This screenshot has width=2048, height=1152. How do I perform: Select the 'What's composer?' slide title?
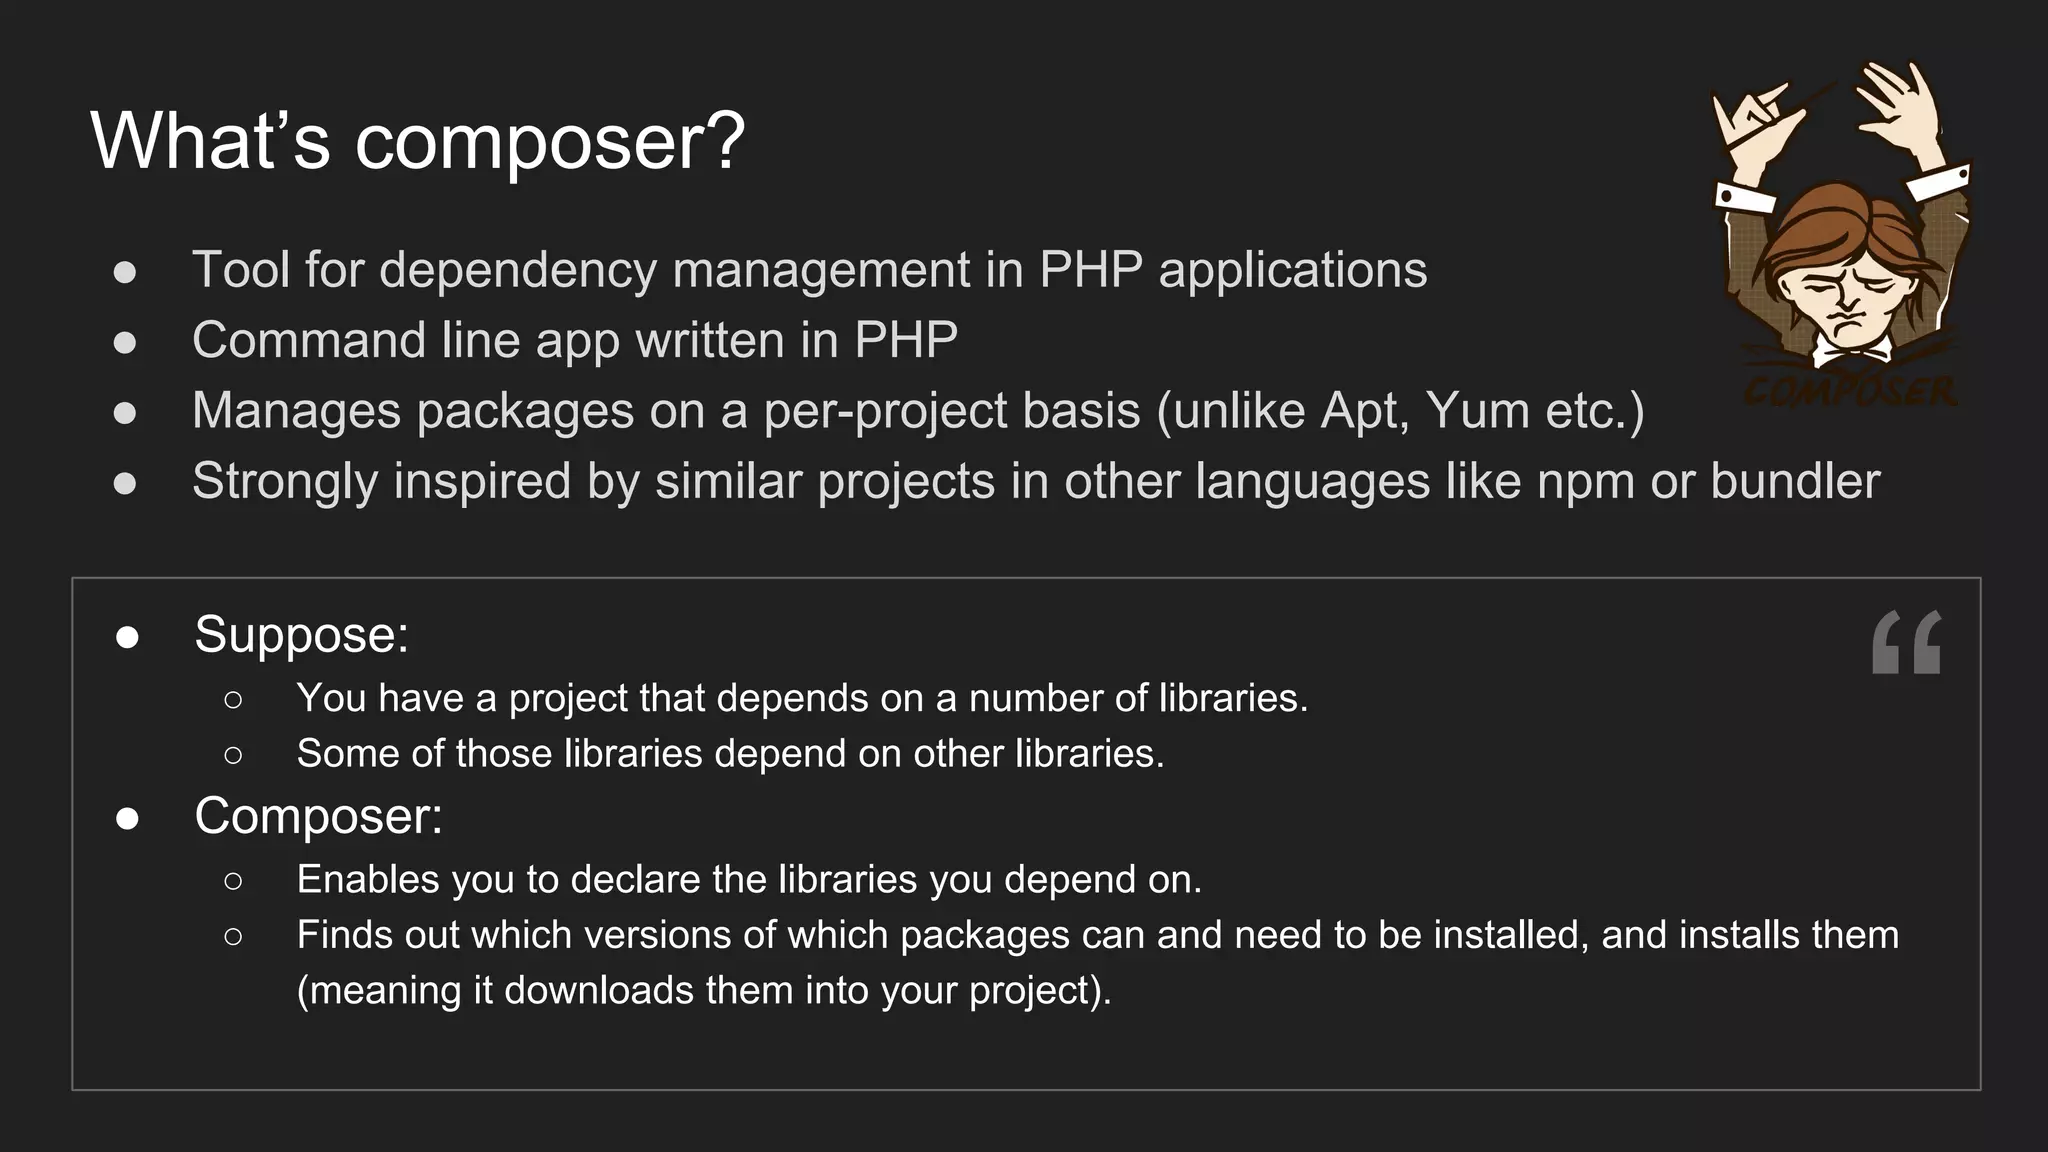pos(418,142)
